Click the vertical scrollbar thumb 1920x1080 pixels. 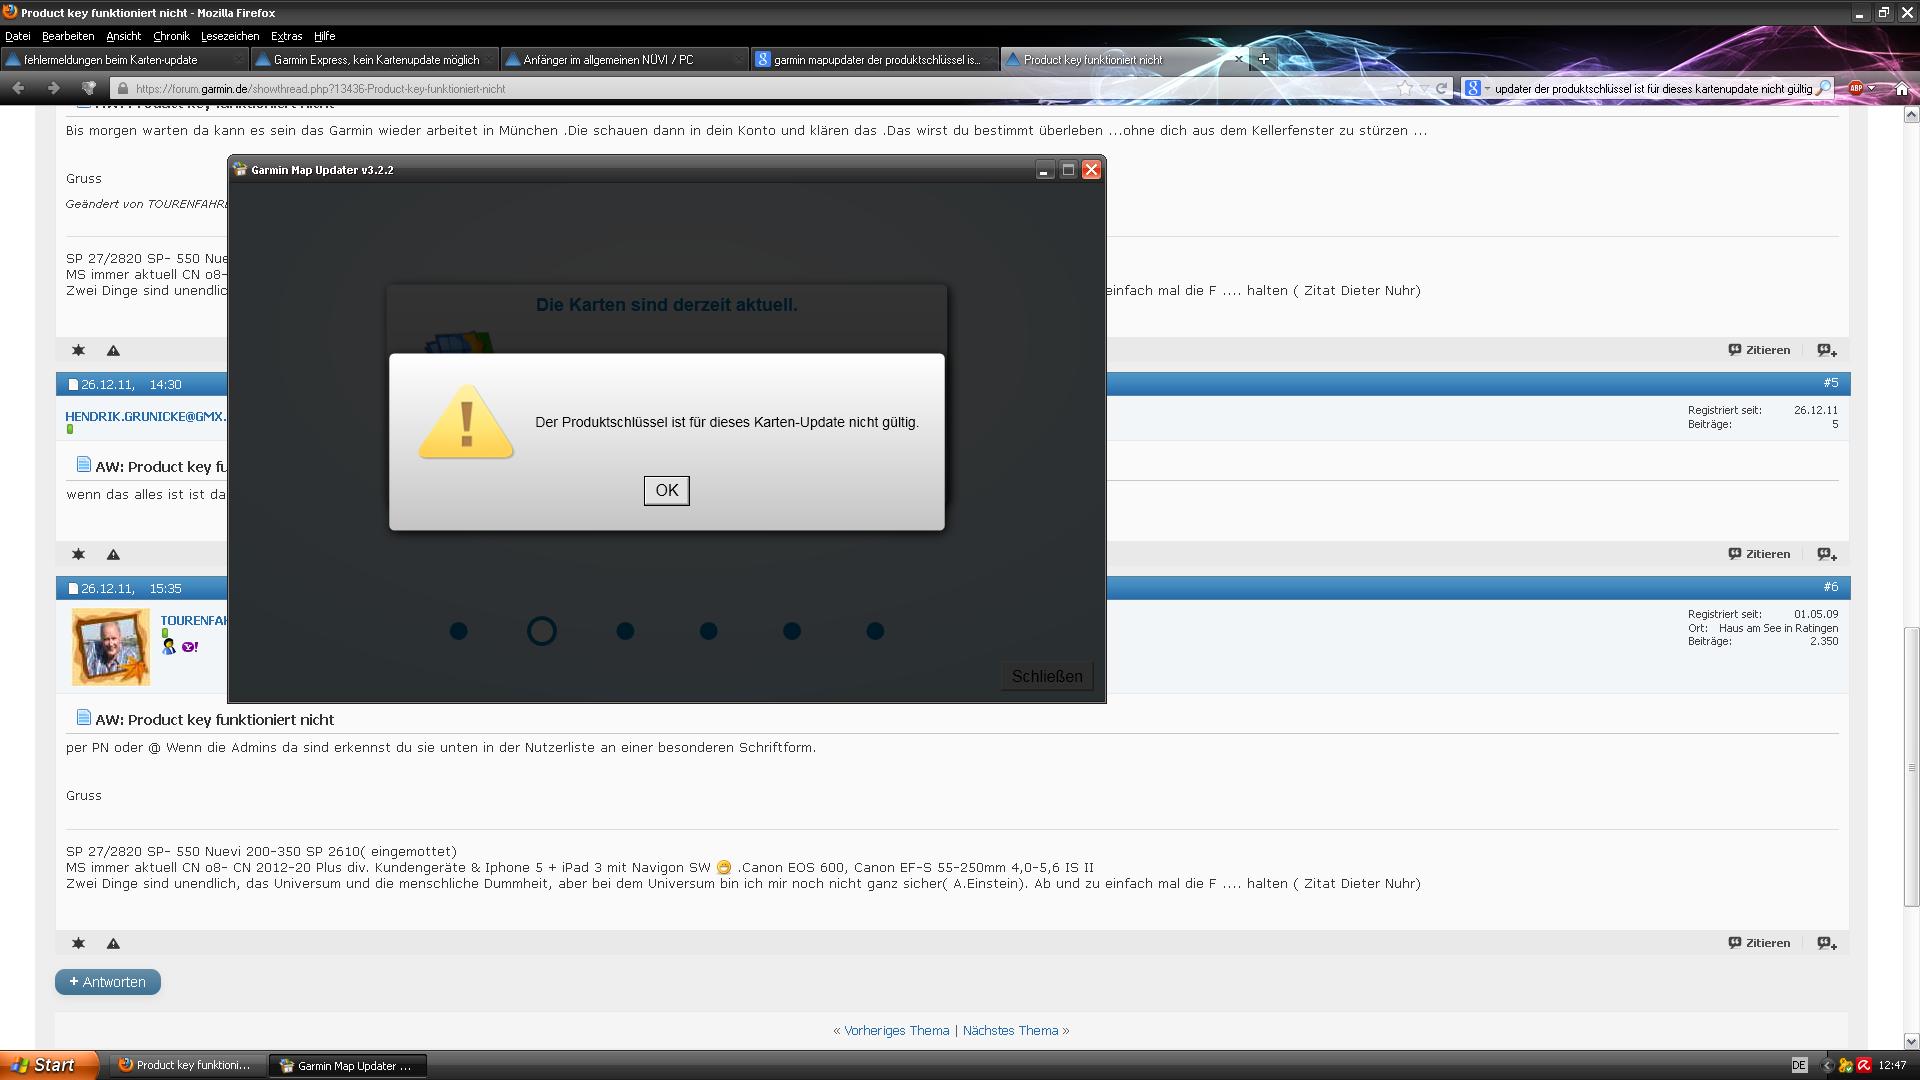tap(1911, 767)
